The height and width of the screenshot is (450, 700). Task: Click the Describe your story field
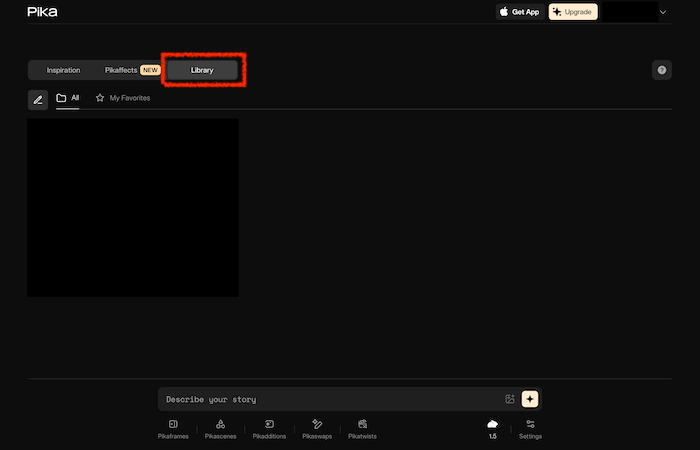(x=330, y=399)
